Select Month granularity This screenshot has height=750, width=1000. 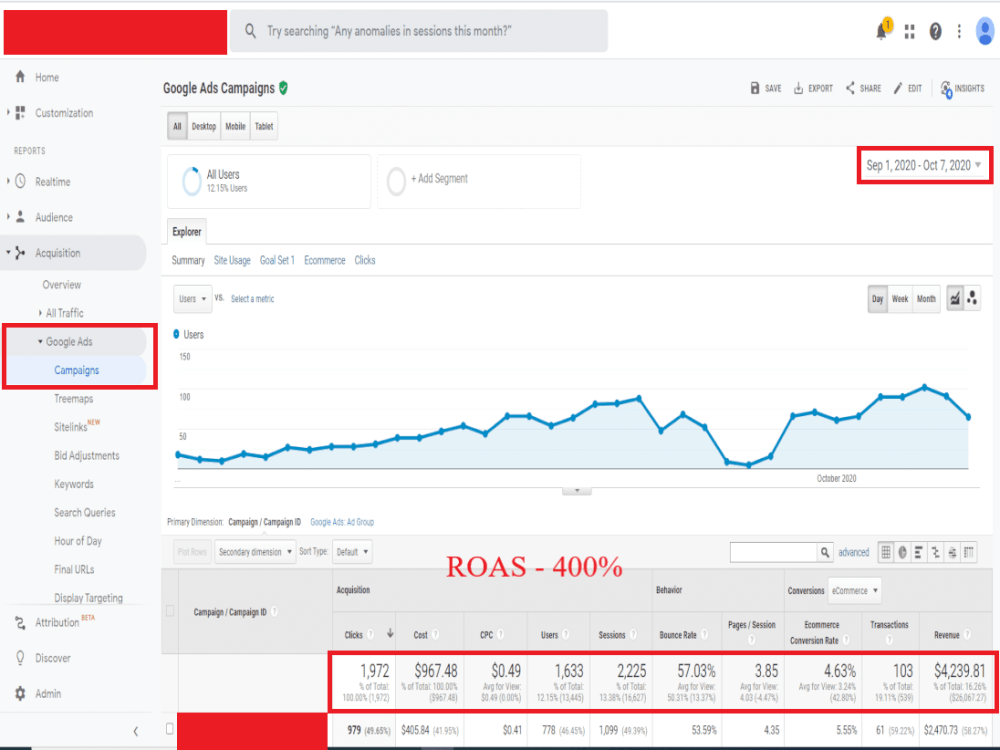point(926,298)
